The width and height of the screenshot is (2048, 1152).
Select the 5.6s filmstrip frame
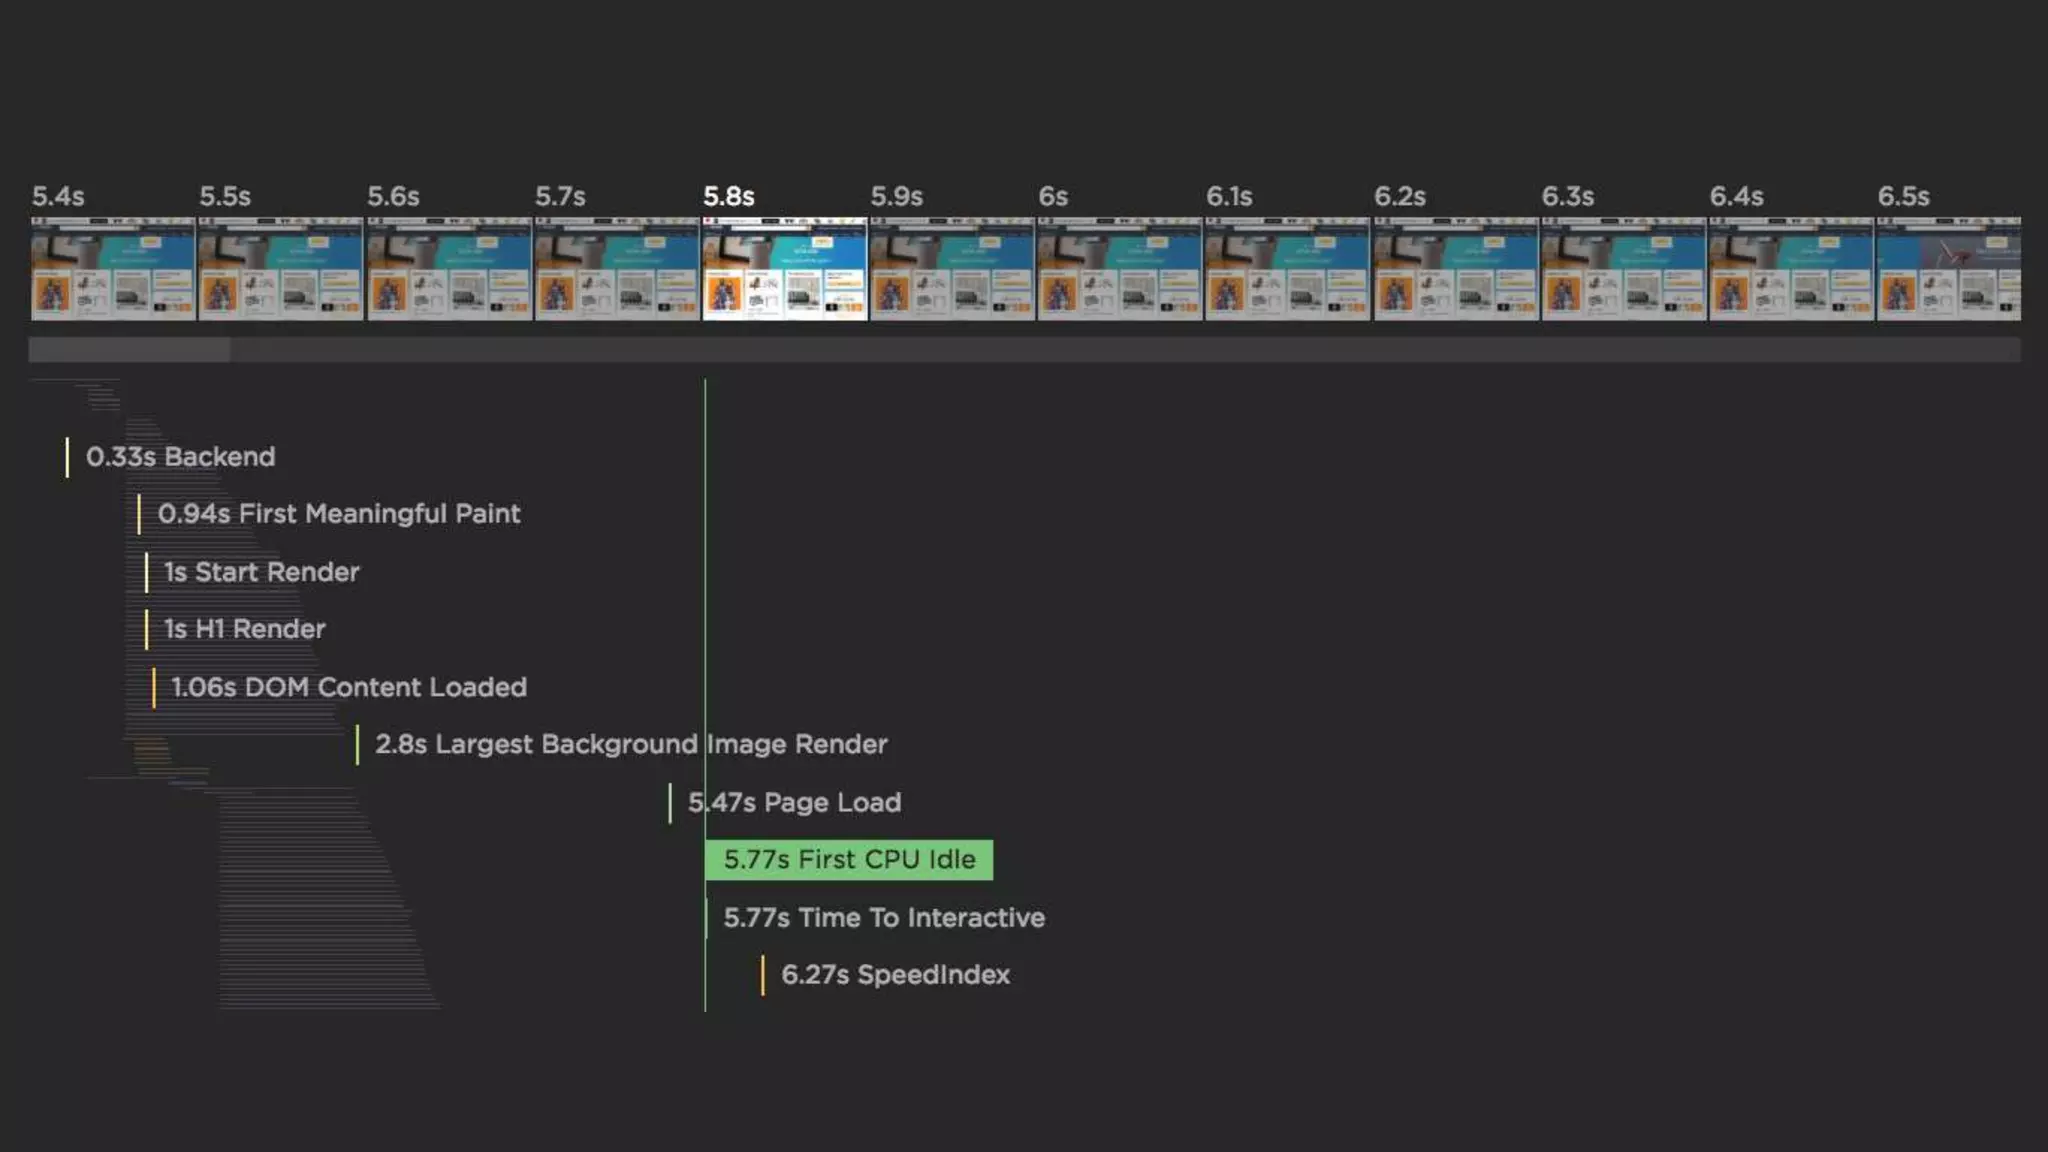click(x=448, y=268)
